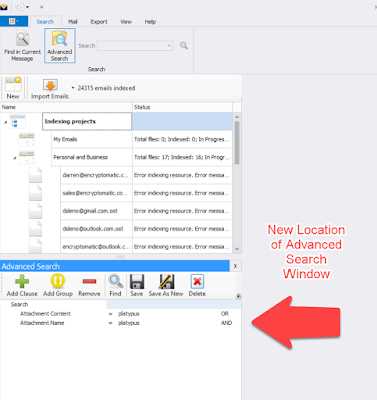This screenshot has width=377, height=400.
Task: Select the Indexing projects row
Action: pyautogui.click(x=87, y=121)
